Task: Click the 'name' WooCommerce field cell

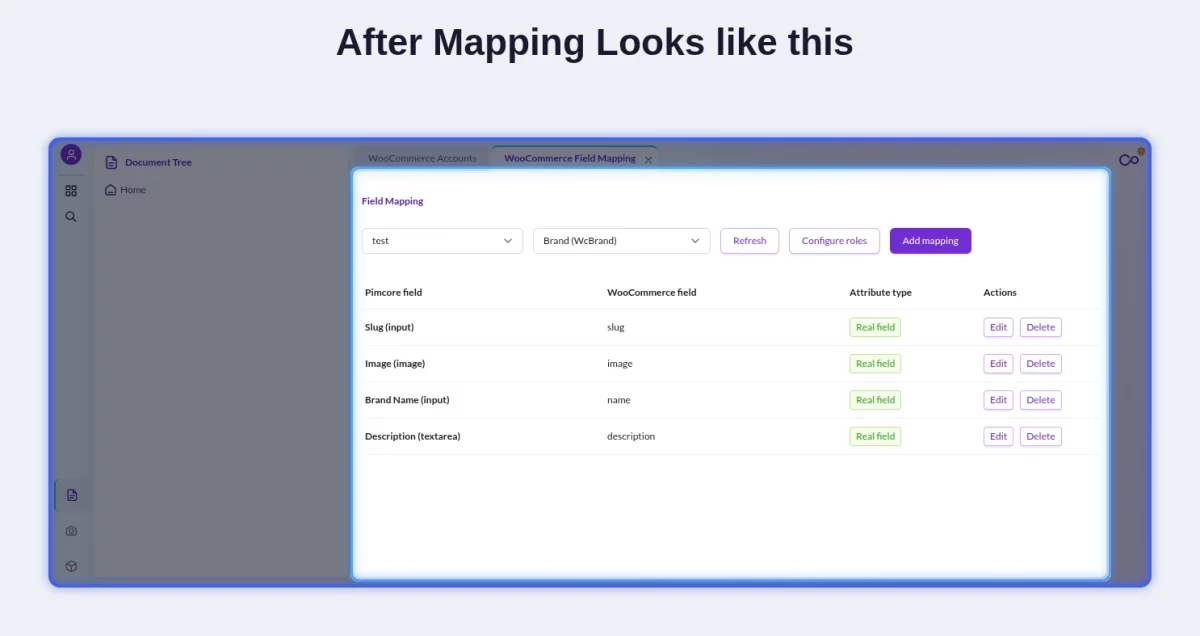Action: [619, 400]
